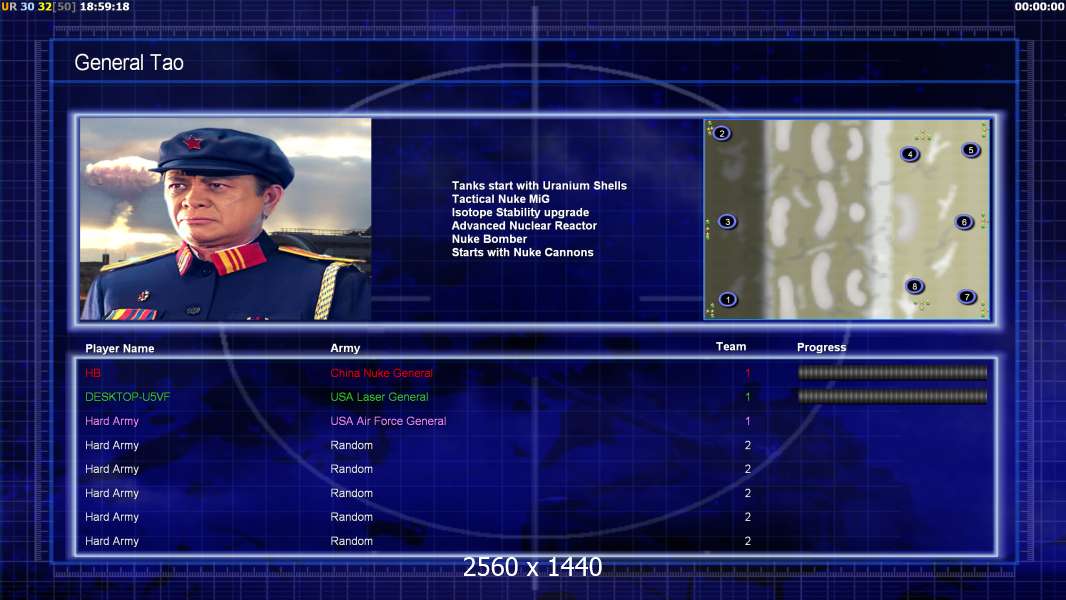1066x600 pixels.
Task: Click the Team column header
Action: 731,347
